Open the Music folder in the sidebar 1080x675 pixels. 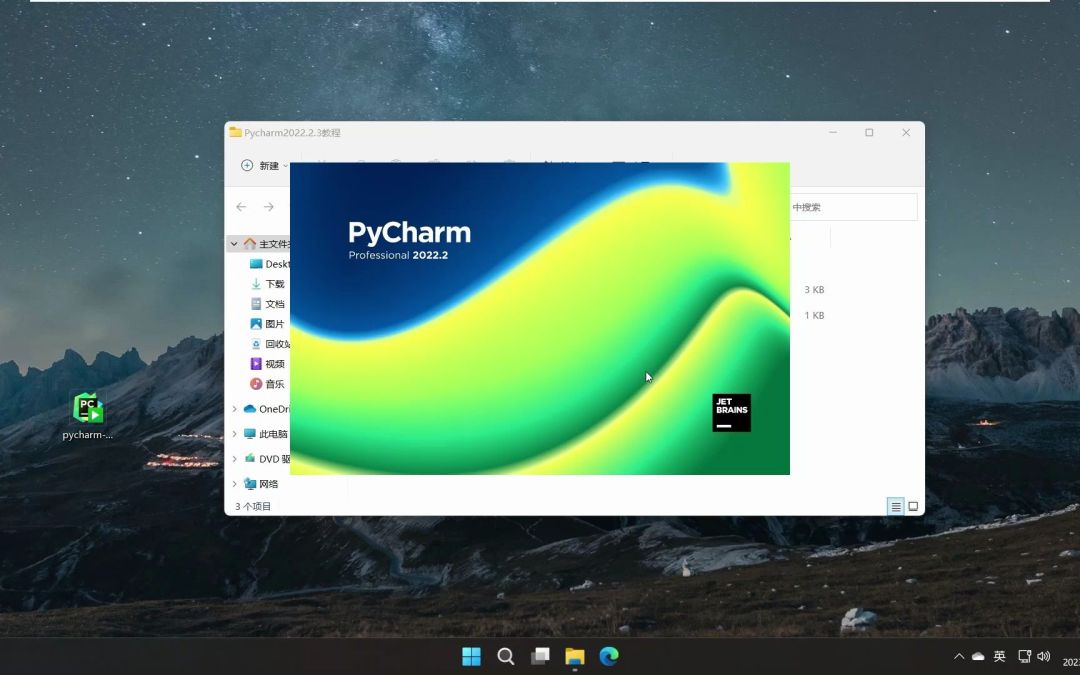269,383
